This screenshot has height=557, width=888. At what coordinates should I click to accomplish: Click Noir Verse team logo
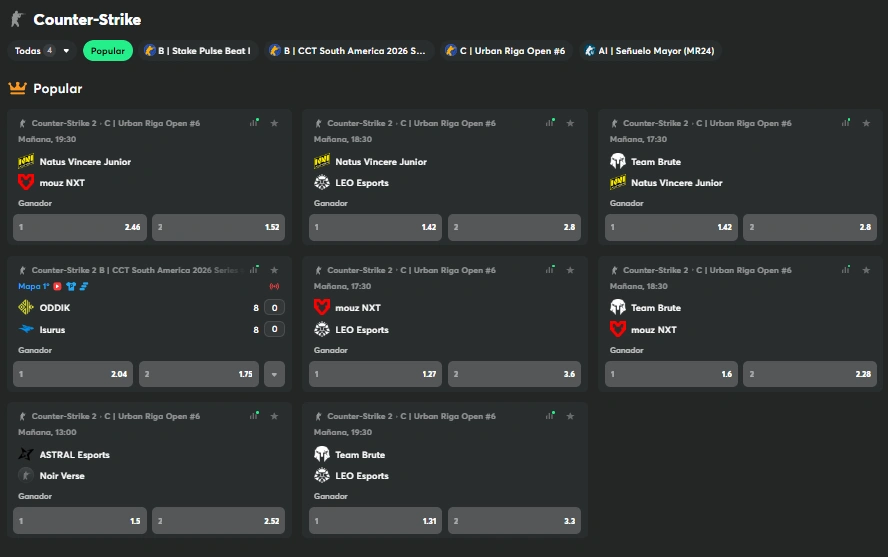click(25, 475)
